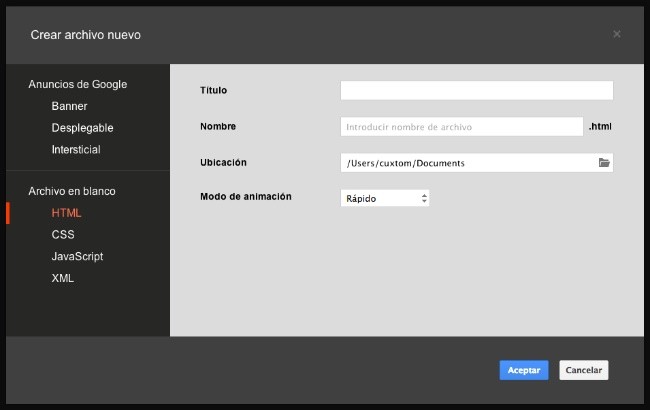Click the Título field label

coord(214,91)
